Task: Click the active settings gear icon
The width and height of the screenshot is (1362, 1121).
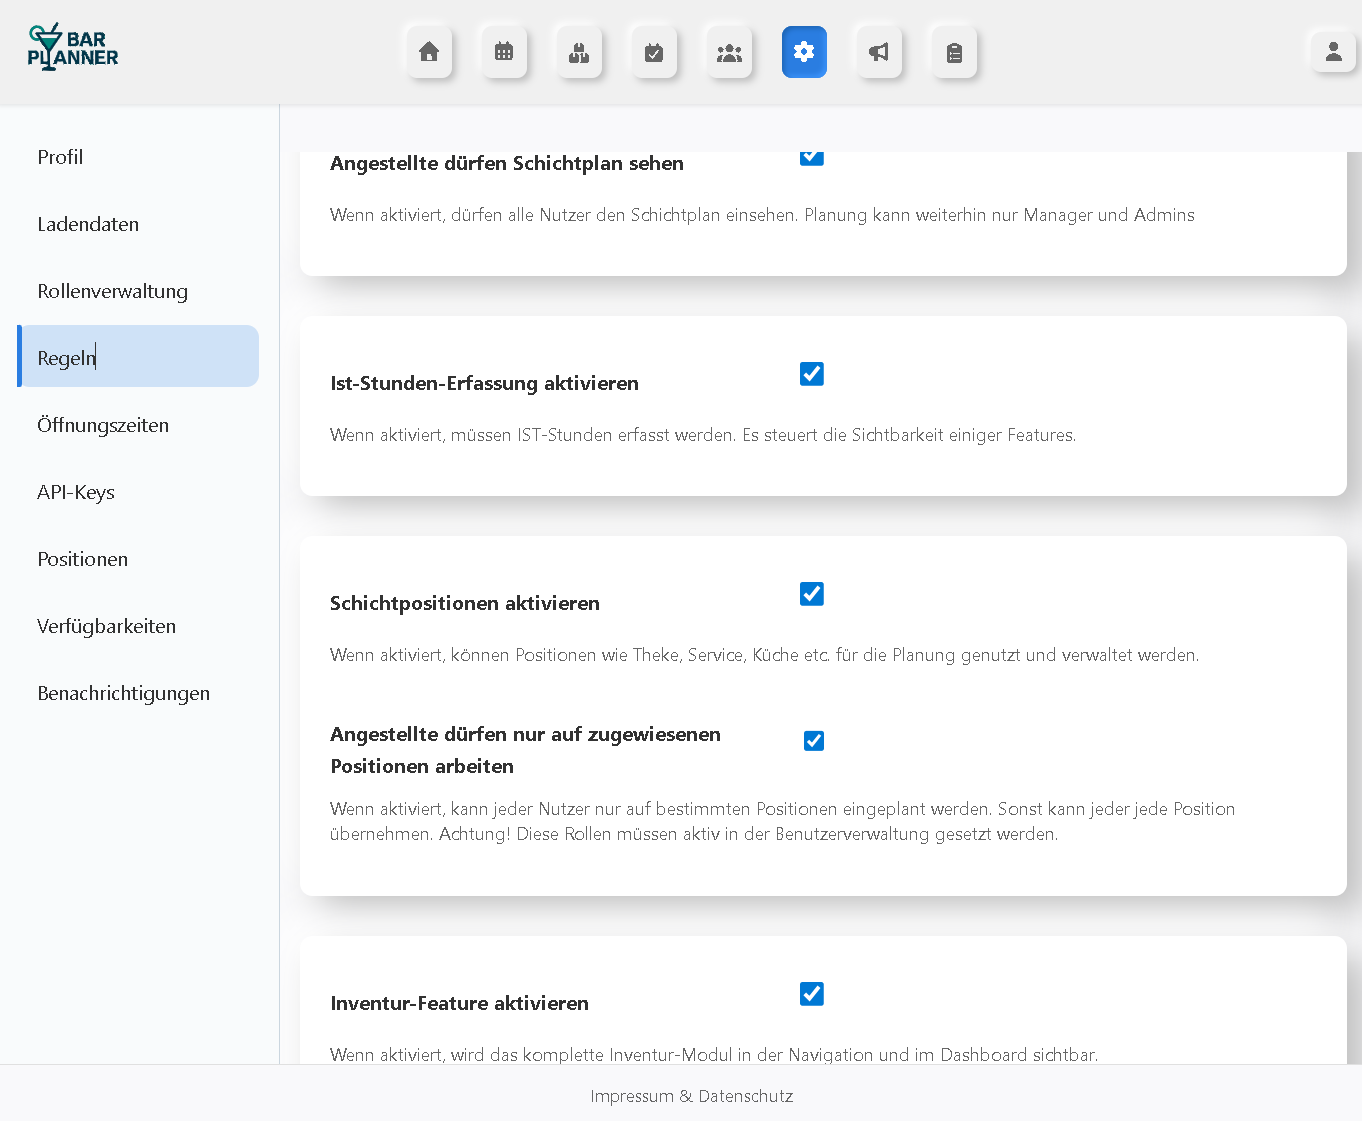Action: point(804,52)
